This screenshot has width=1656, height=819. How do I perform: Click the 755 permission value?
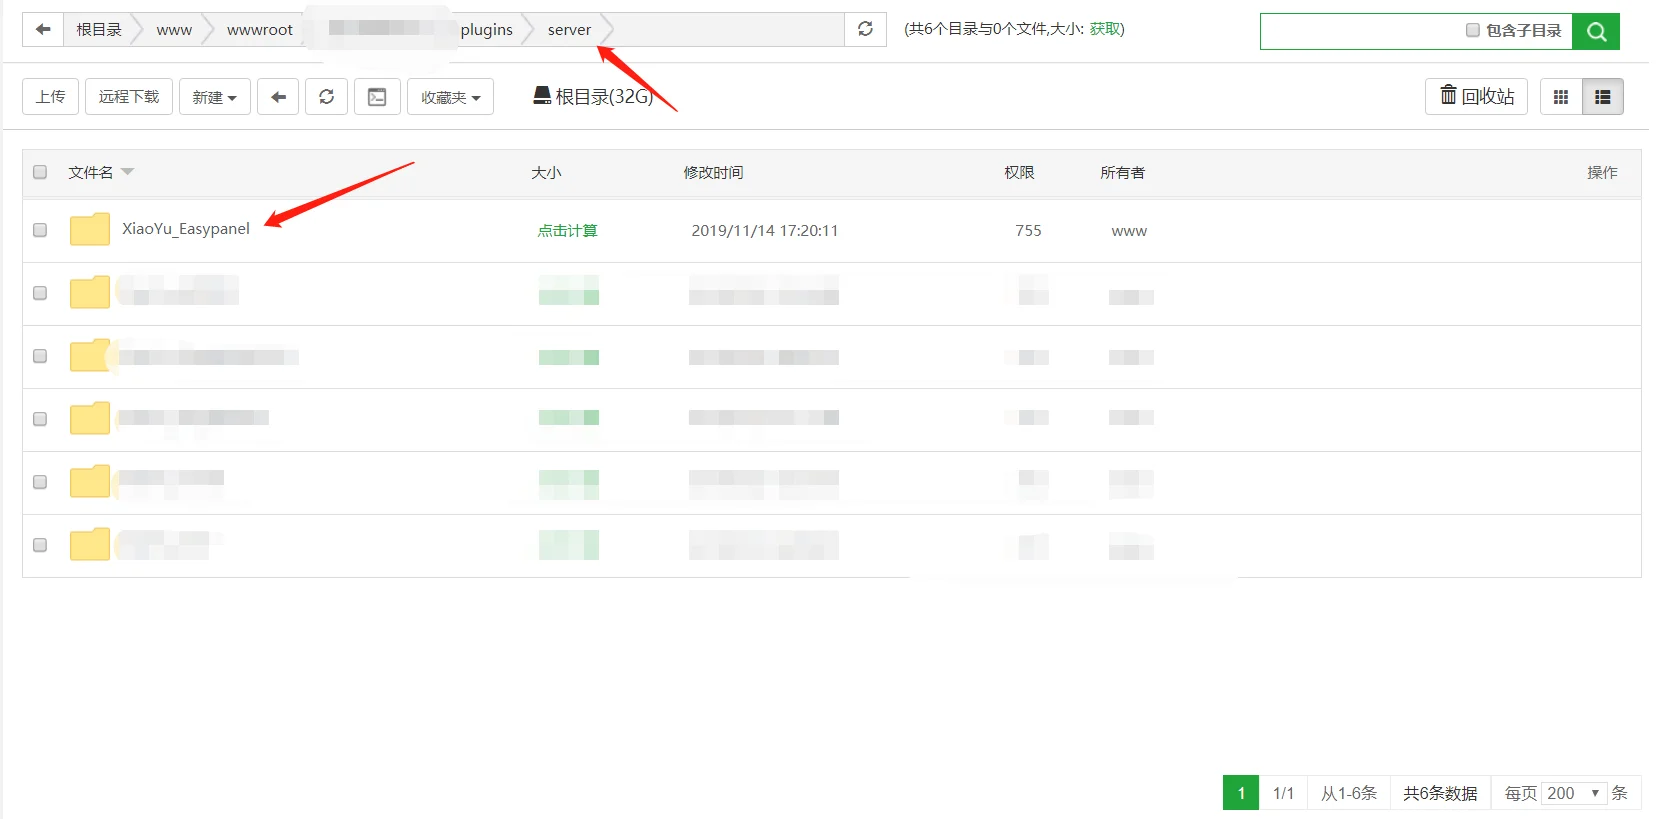pos(1028,231)
